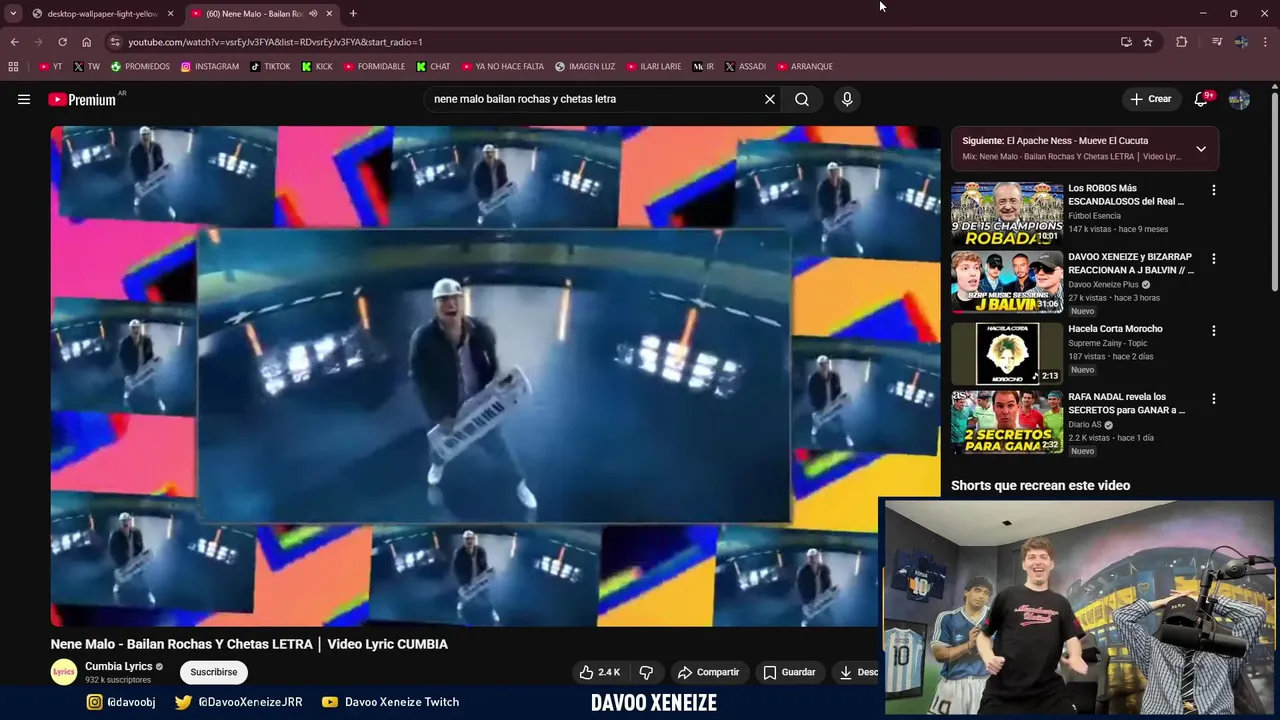Close the desktop-wallpaper tab
The image size is (1280, 720).
coord(170,14)
